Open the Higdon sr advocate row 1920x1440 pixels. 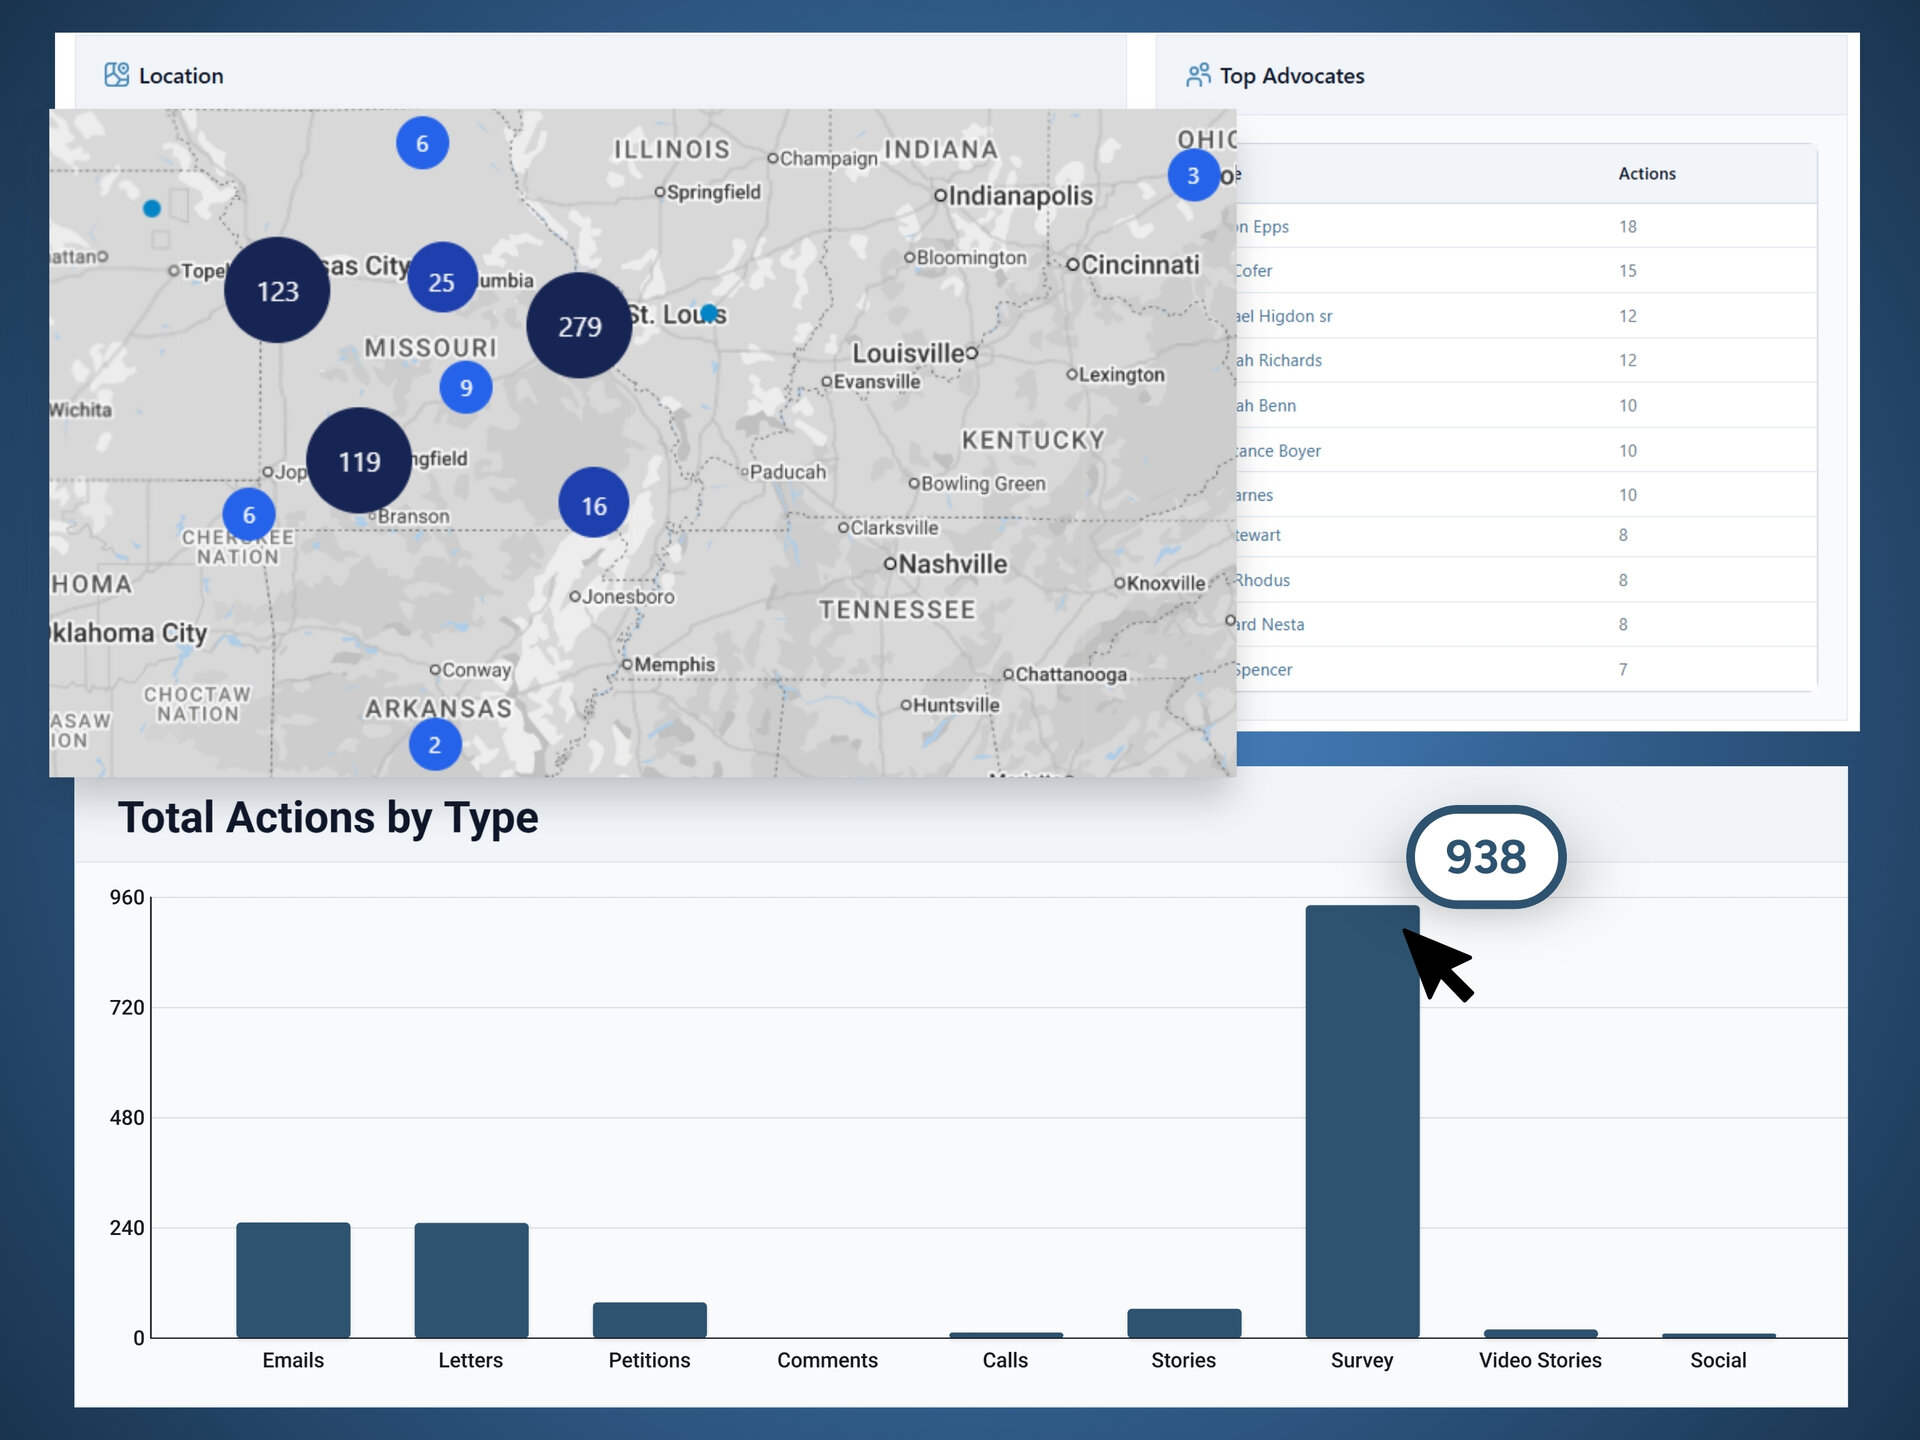click(x=1284, y=316)
